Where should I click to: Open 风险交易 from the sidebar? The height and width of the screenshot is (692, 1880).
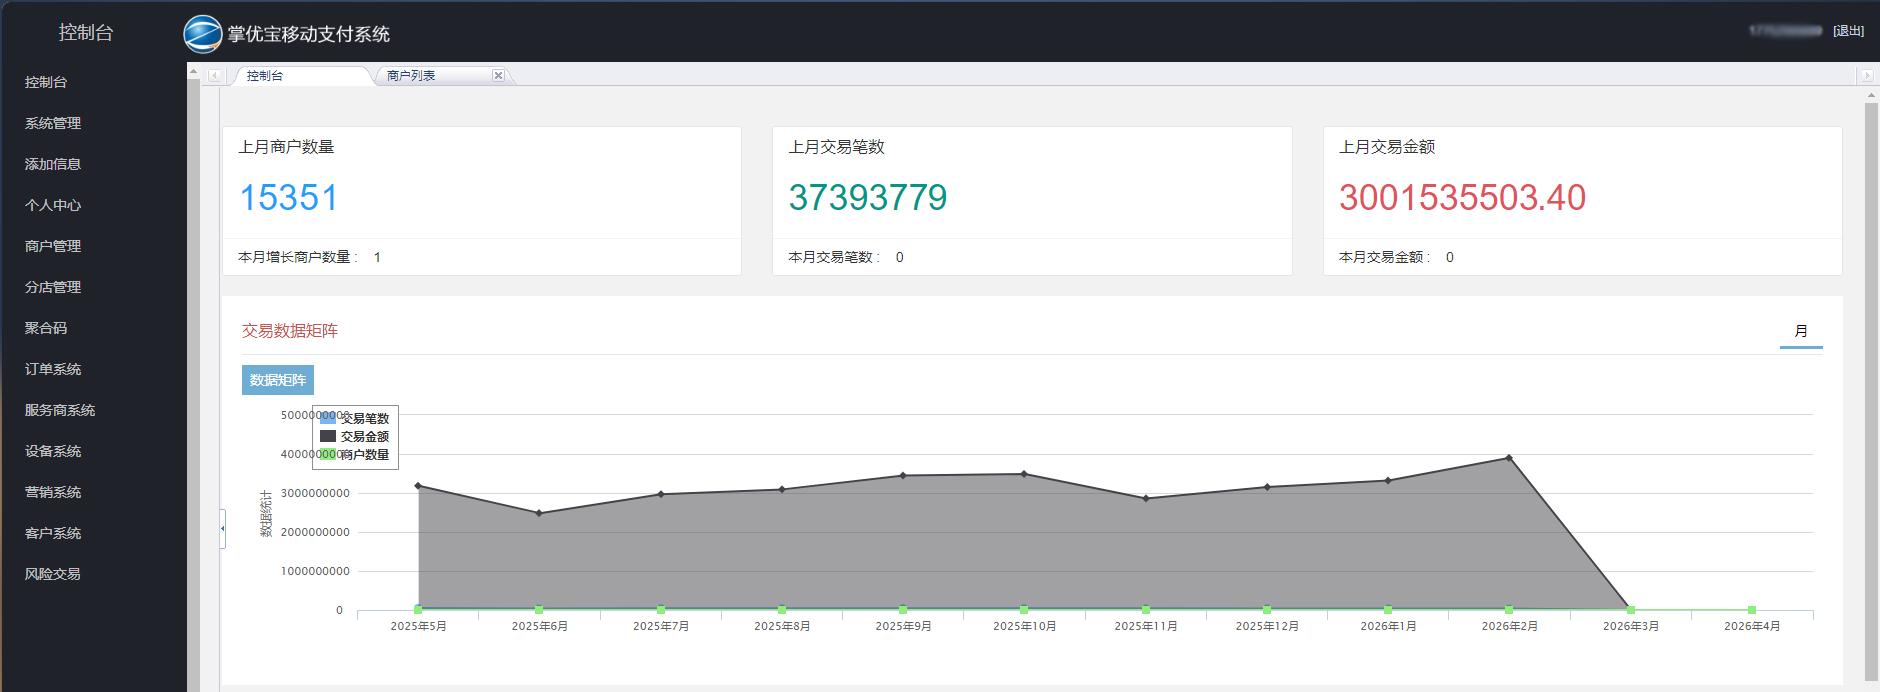53,574
